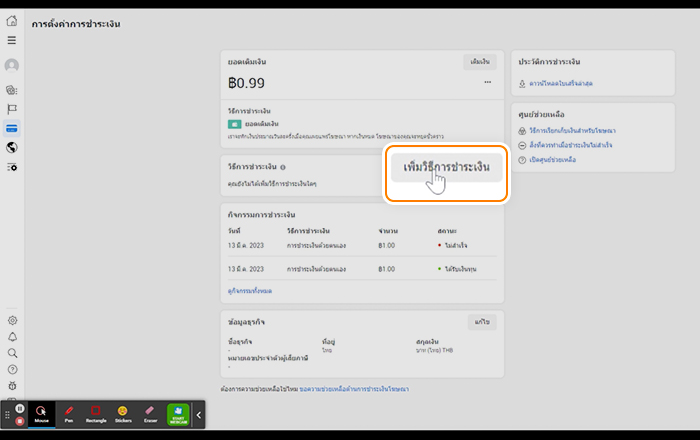
Task: Select the ฿1.00 amount in the funded row
Action: point(387,269)
